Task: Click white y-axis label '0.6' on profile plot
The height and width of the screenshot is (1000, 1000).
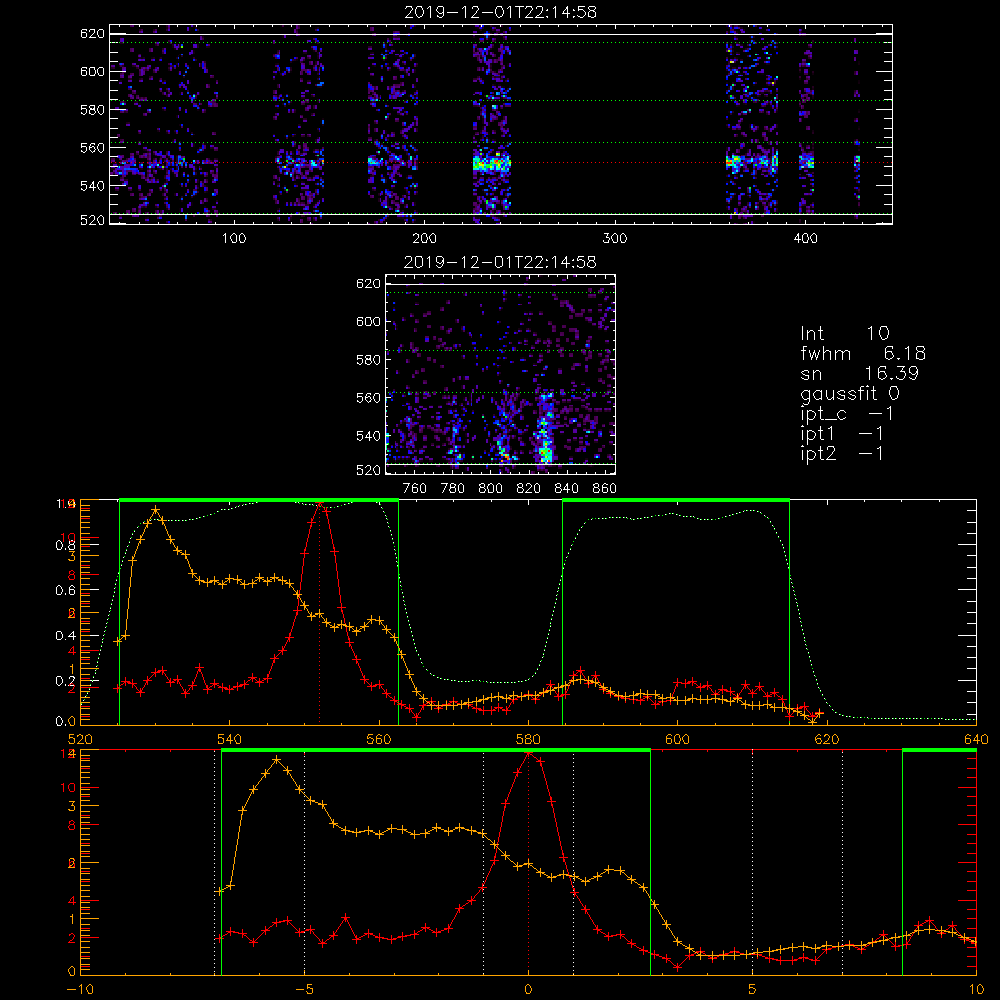Action: point(65,591)
